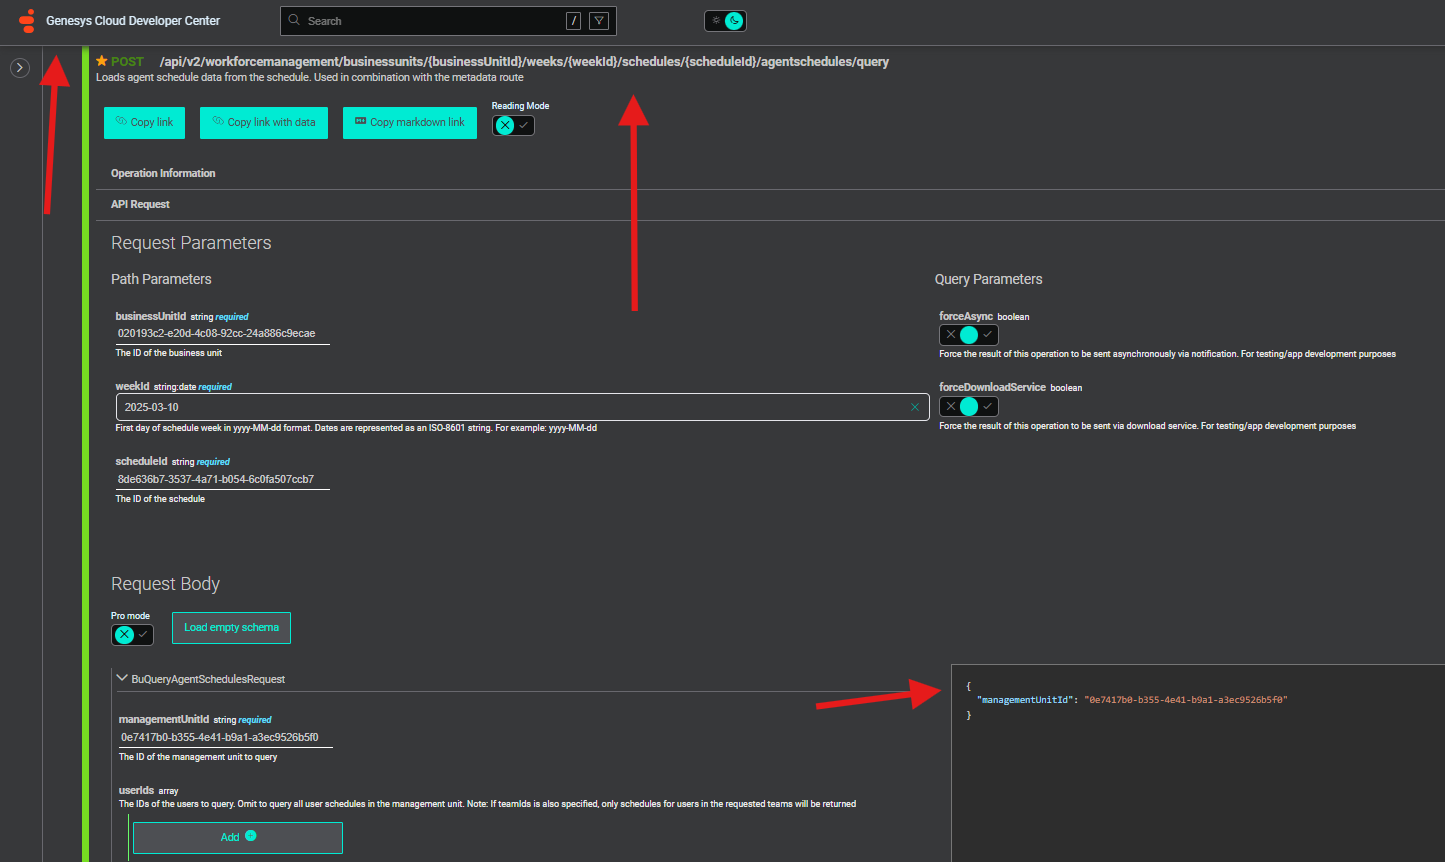Click the userIds array label

click(x=136, y=790)
